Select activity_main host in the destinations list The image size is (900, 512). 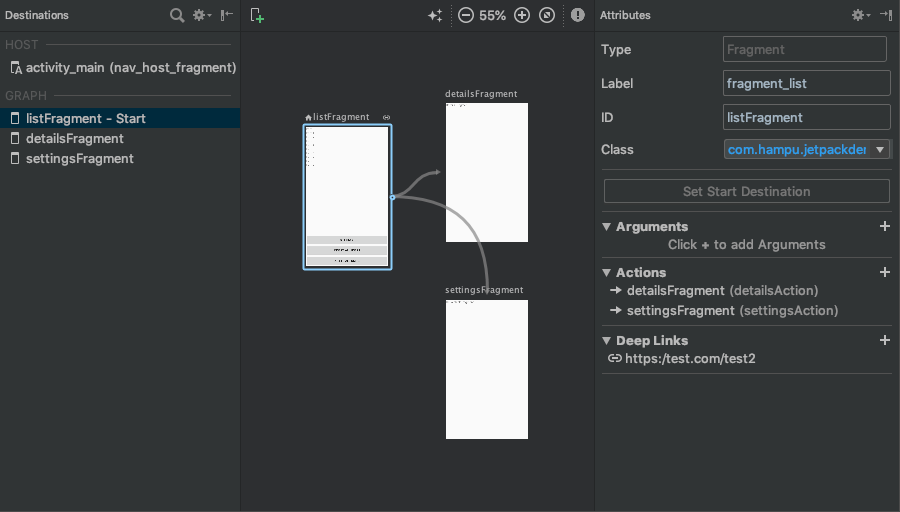[x=130, y=68]
